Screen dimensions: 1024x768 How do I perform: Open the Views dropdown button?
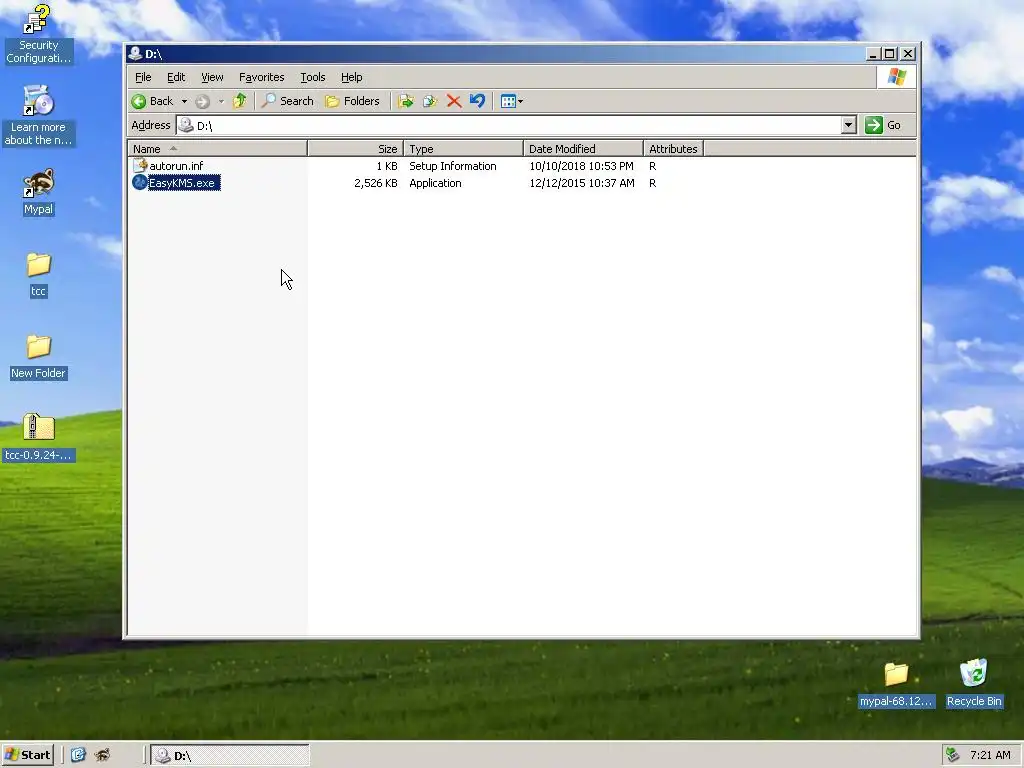[511, 101]
